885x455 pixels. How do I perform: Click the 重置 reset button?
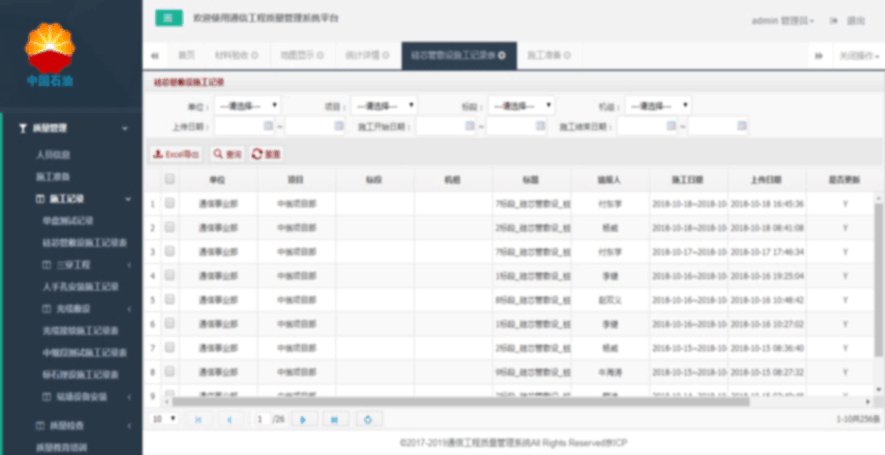(266, 154)
